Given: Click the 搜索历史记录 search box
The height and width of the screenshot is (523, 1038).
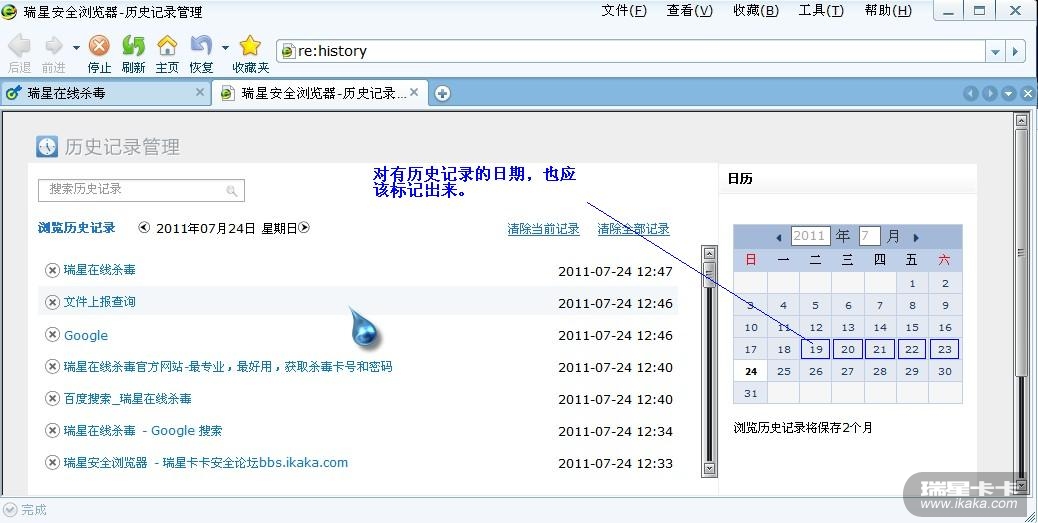Looking at the screenshot, I should pos(142,190).
